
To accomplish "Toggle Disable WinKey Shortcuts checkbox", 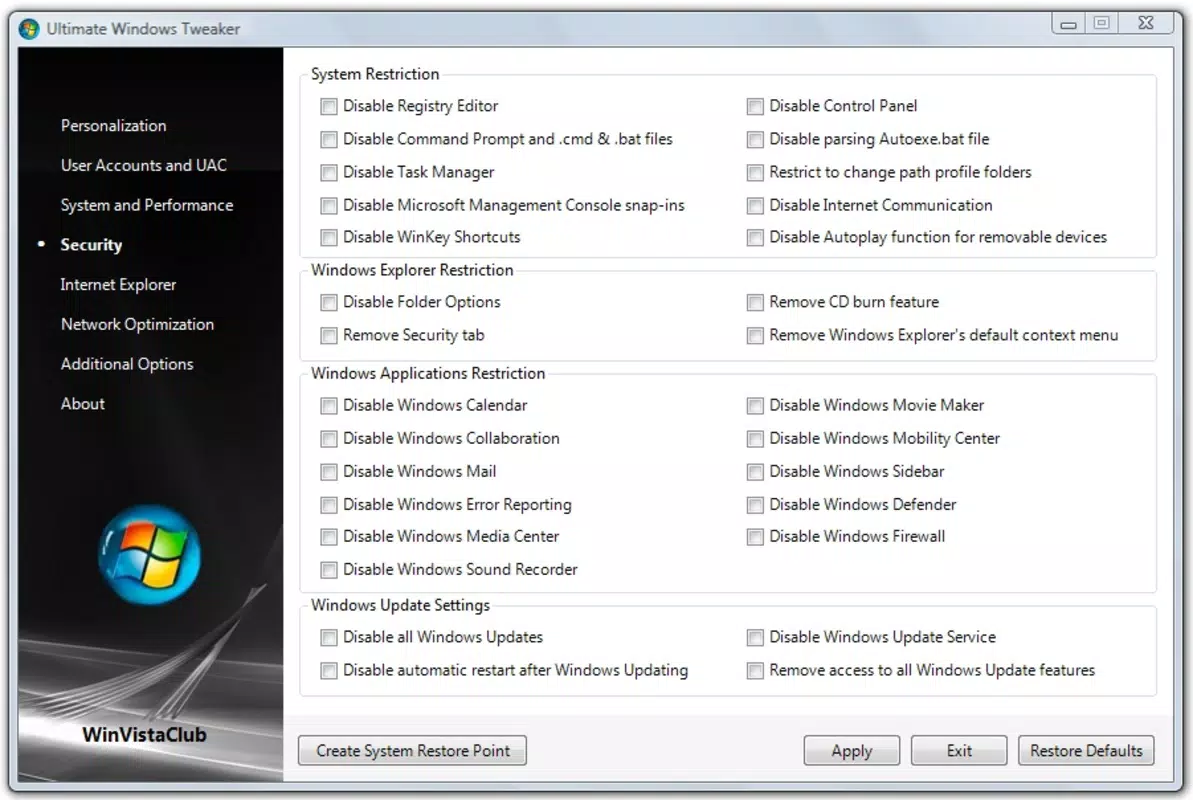I will coord(329,237).
